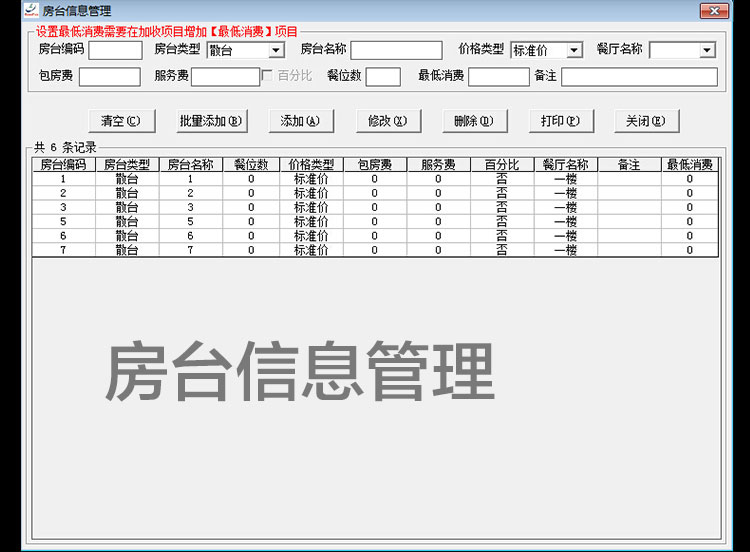Click the 清空(C) button
Viewport: 750px width, 552px height.
pyautogui.click(x=121, y=121)
